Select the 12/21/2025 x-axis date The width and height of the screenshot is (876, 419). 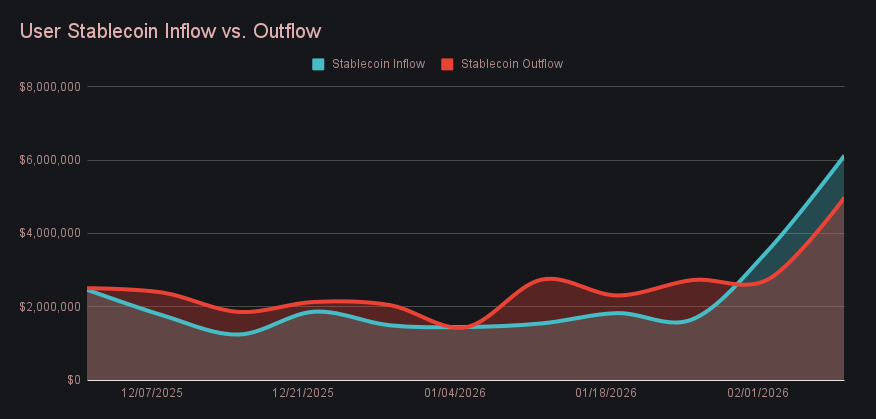[303, 393]
